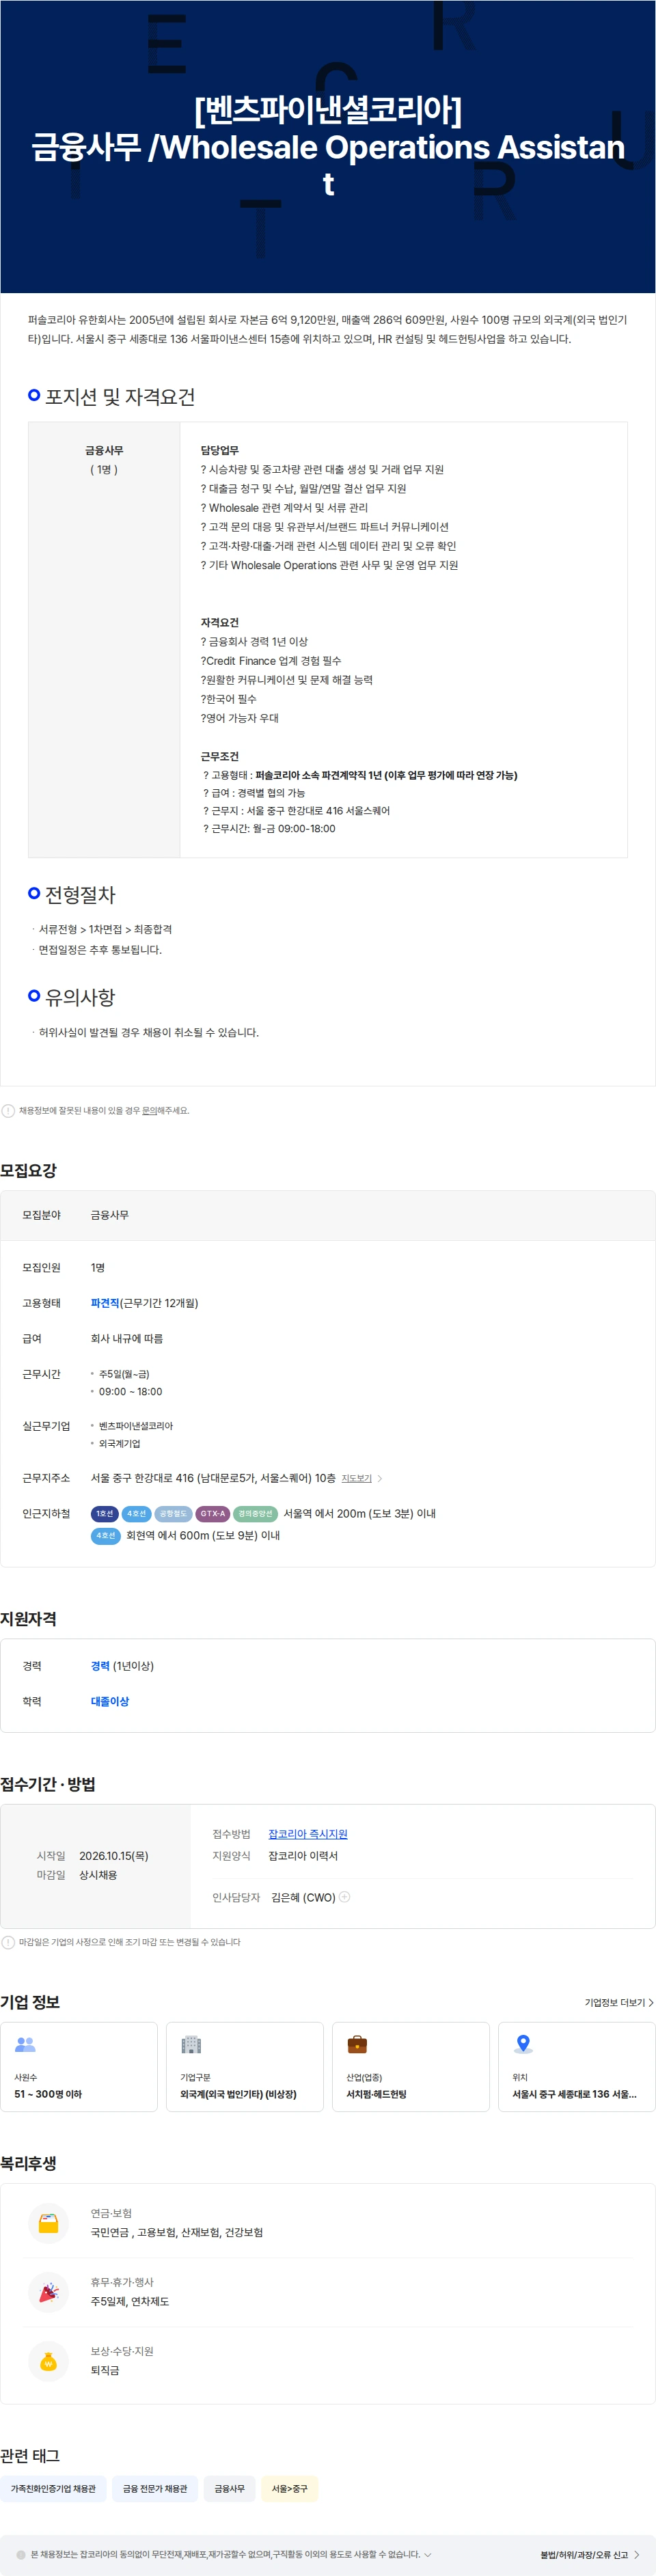Click 회현역 에서 600m distance text
Screen dimensions: 656x2576
[203, 1535]
